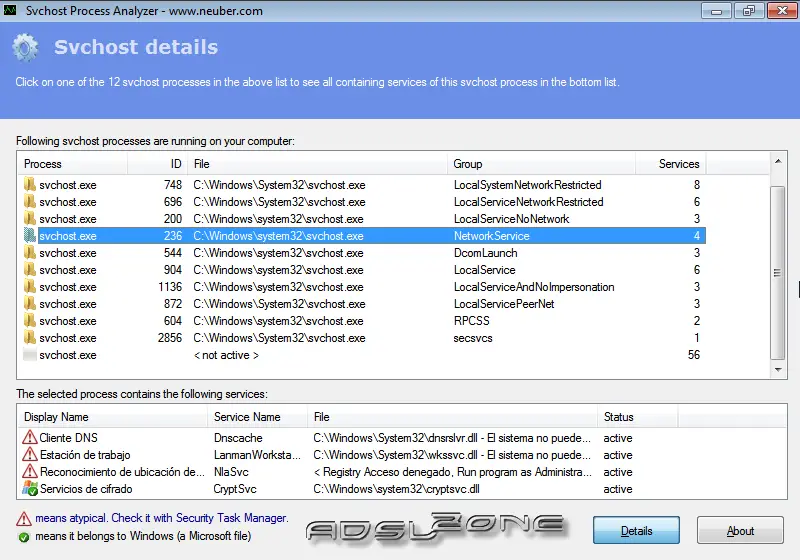Select the LocalSystemNetworkRestricted group entry
This screenshot has width=800, height=560.
click(x=528, y=185)
